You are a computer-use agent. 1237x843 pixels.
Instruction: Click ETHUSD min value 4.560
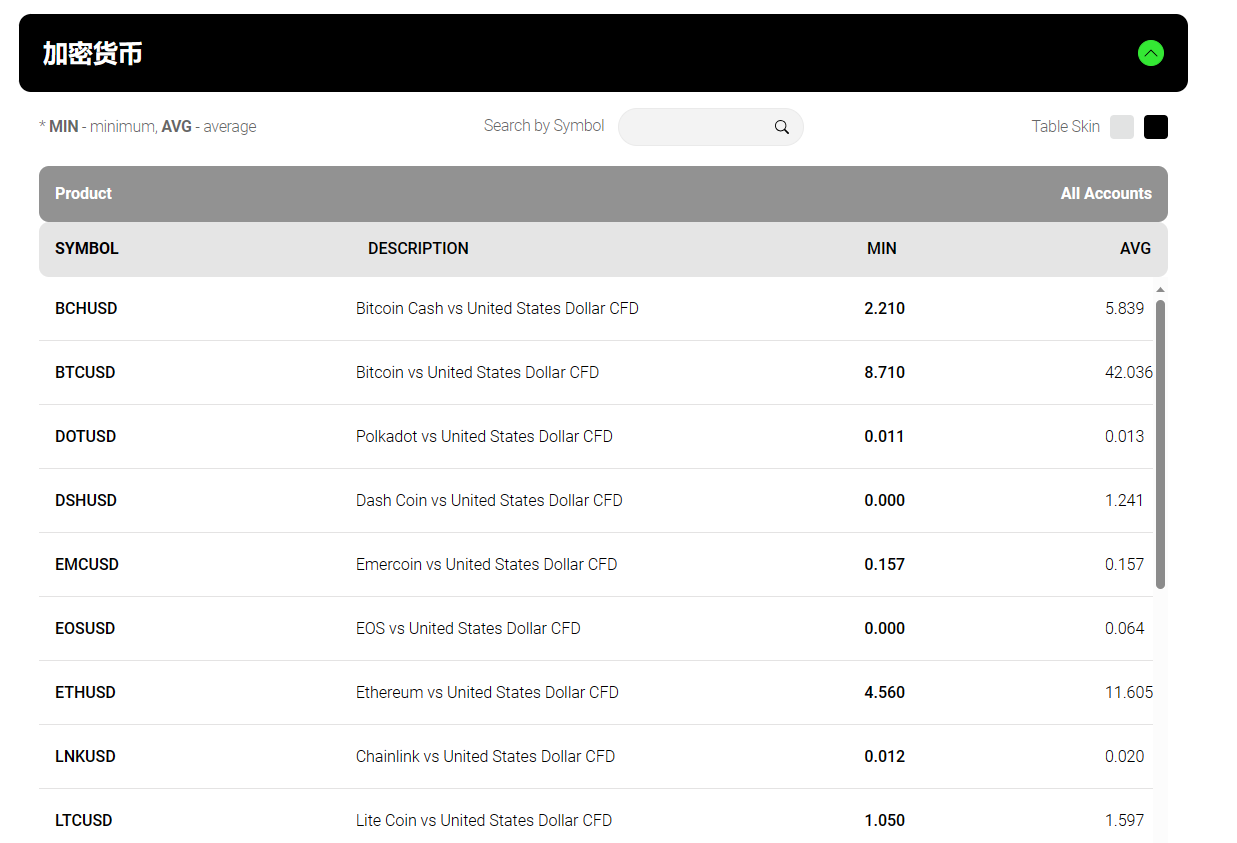[x=885, y=693]
